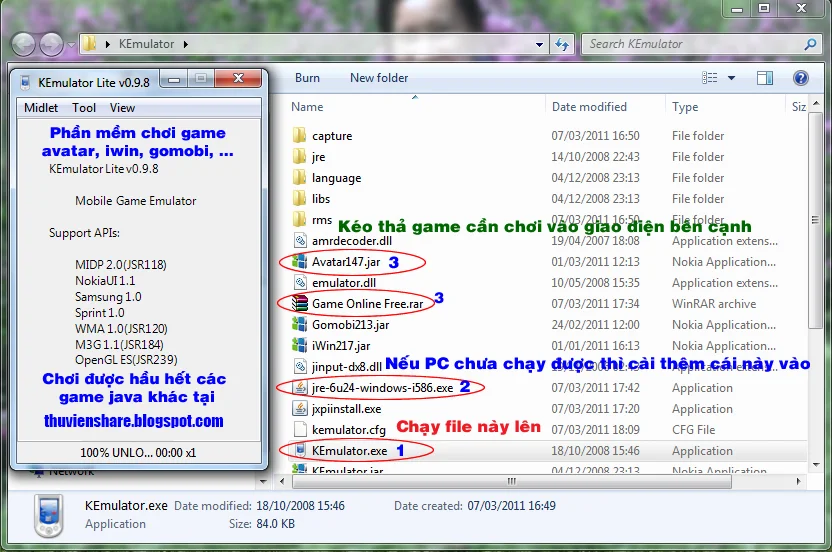This screenshot has height=552, width=832.
Task: Click WinRAR archive type text
Action: point(714,304)
